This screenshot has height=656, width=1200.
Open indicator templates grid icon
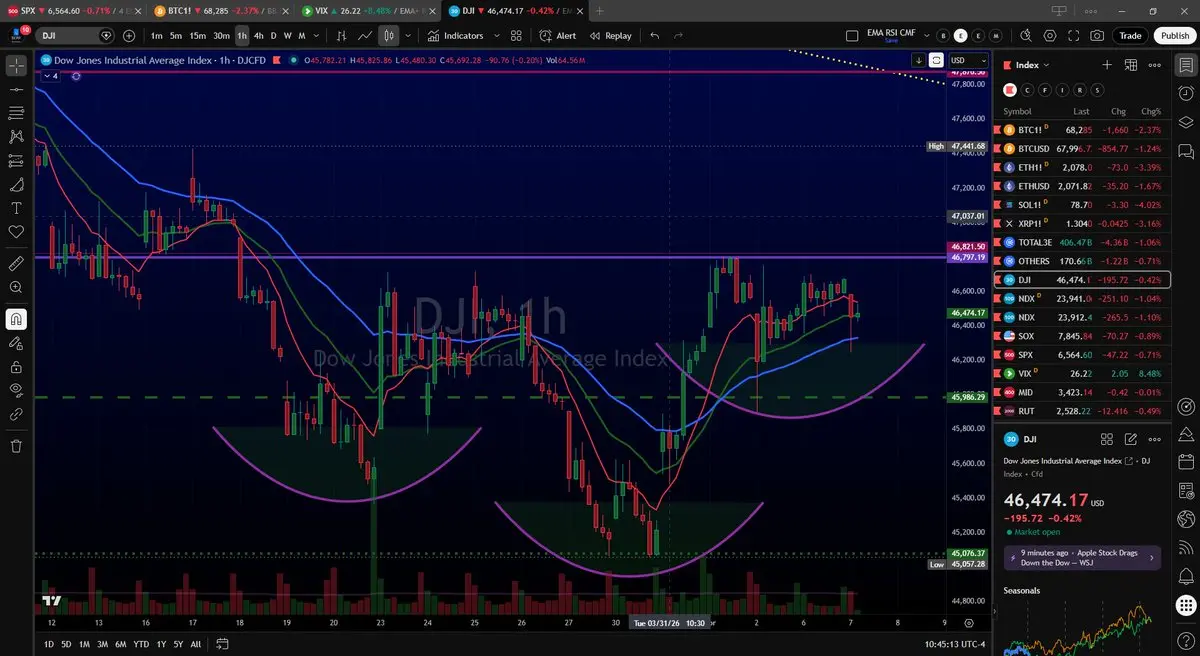(x=516, y=35)
